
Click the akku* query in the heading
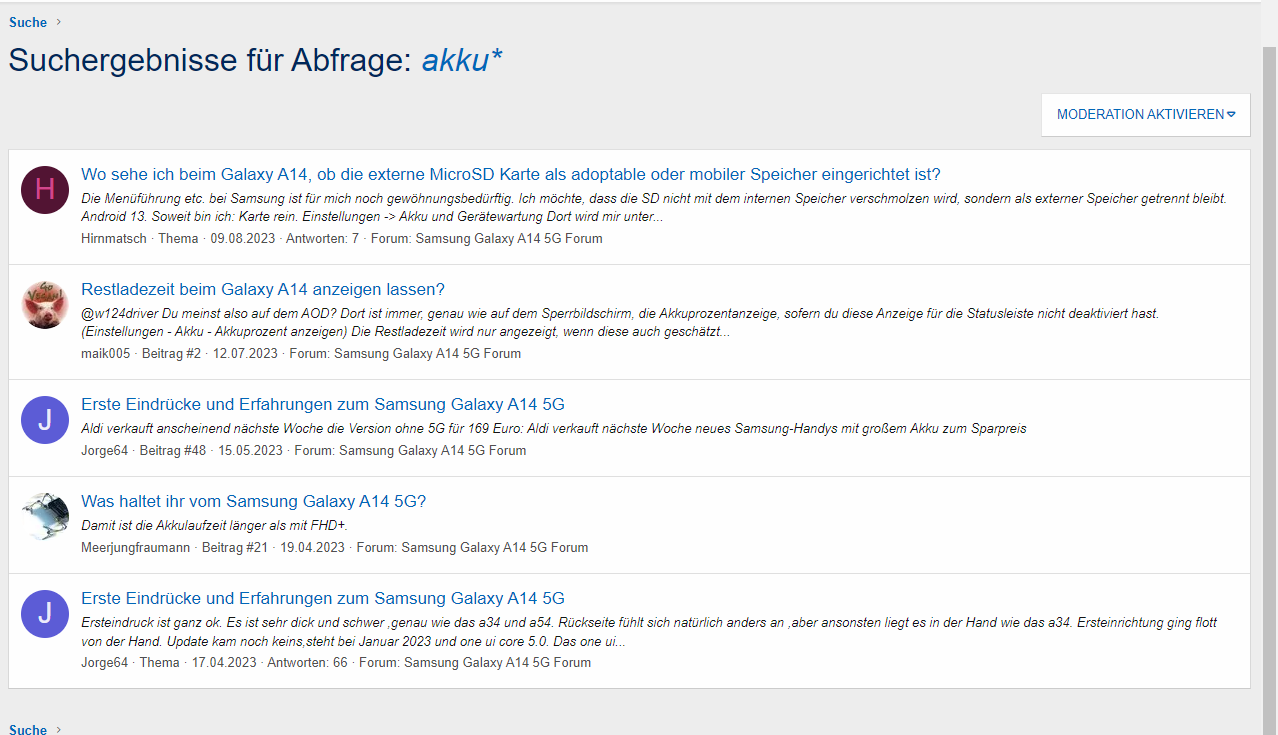coord(461,60)
